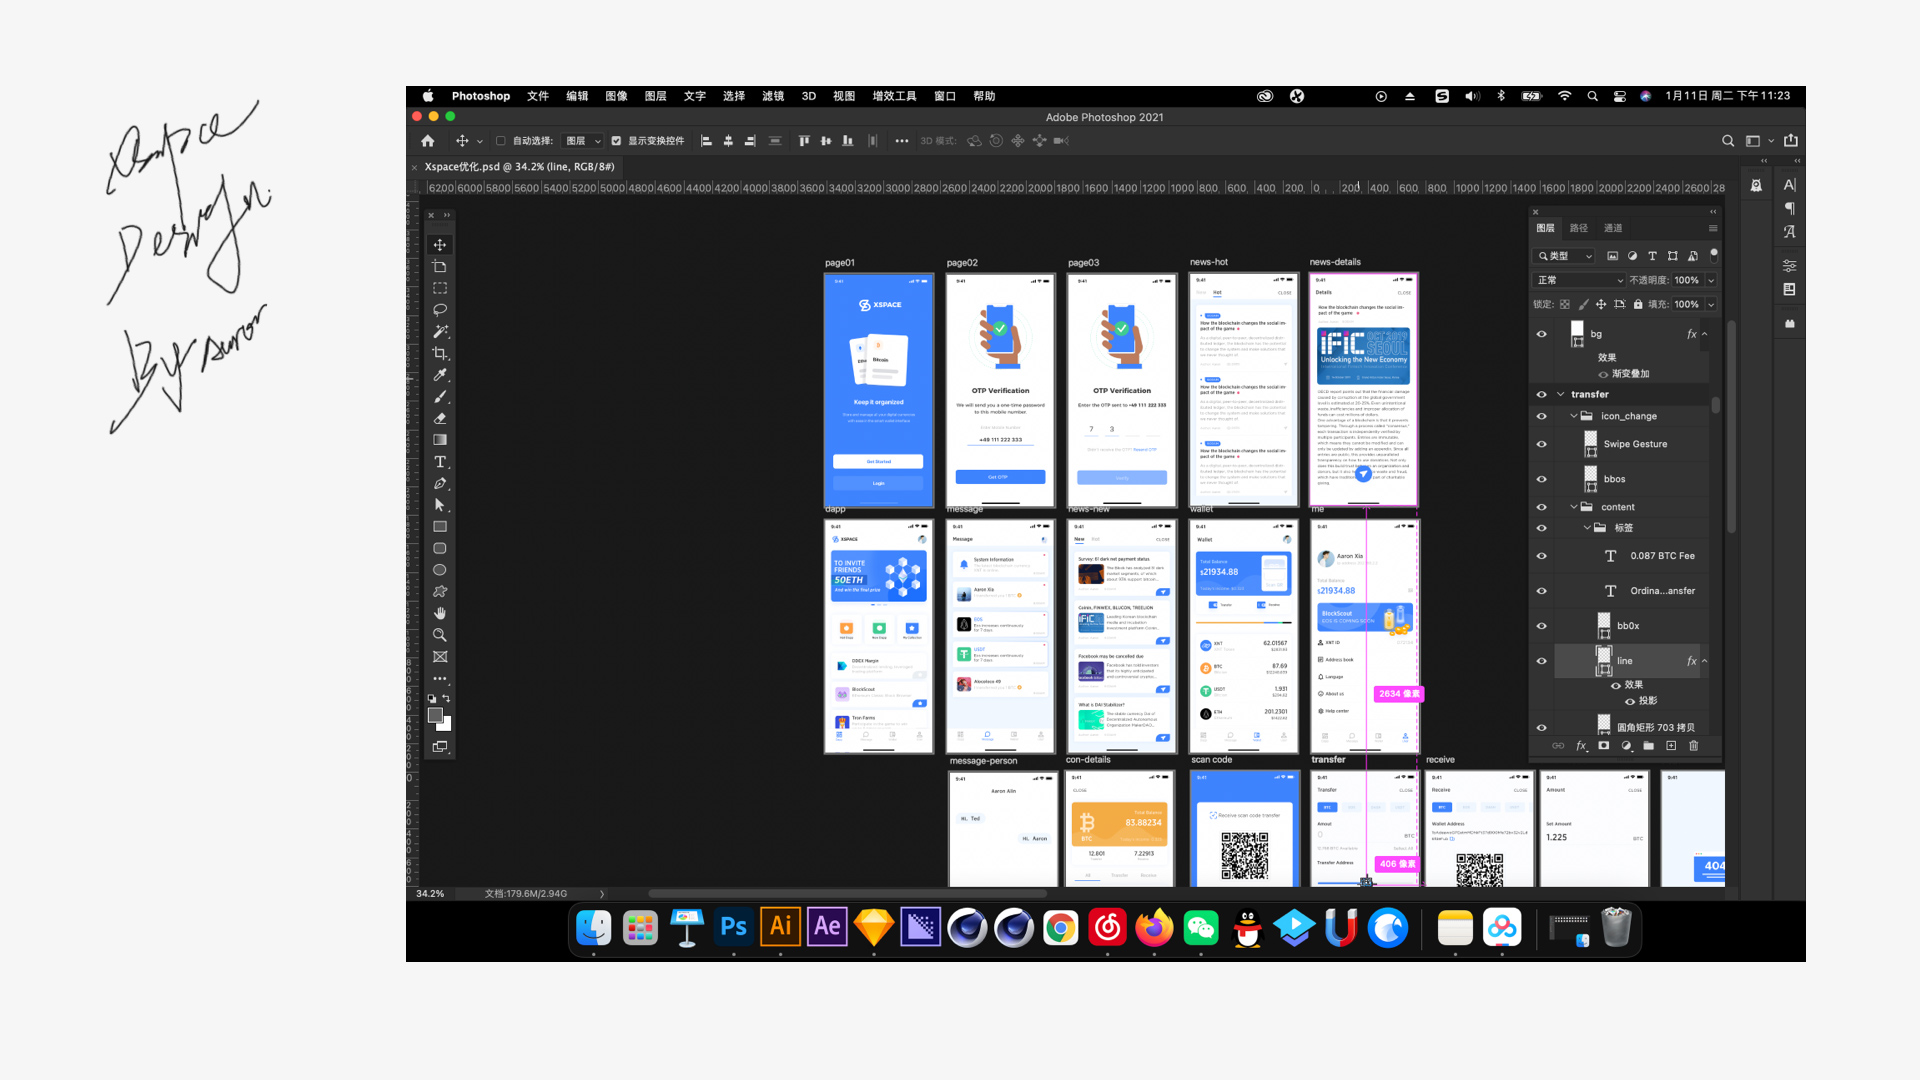The image size is (1920, 1080).
Task: Select the Ellipse shape tool
Action: (x=439, y=570)
